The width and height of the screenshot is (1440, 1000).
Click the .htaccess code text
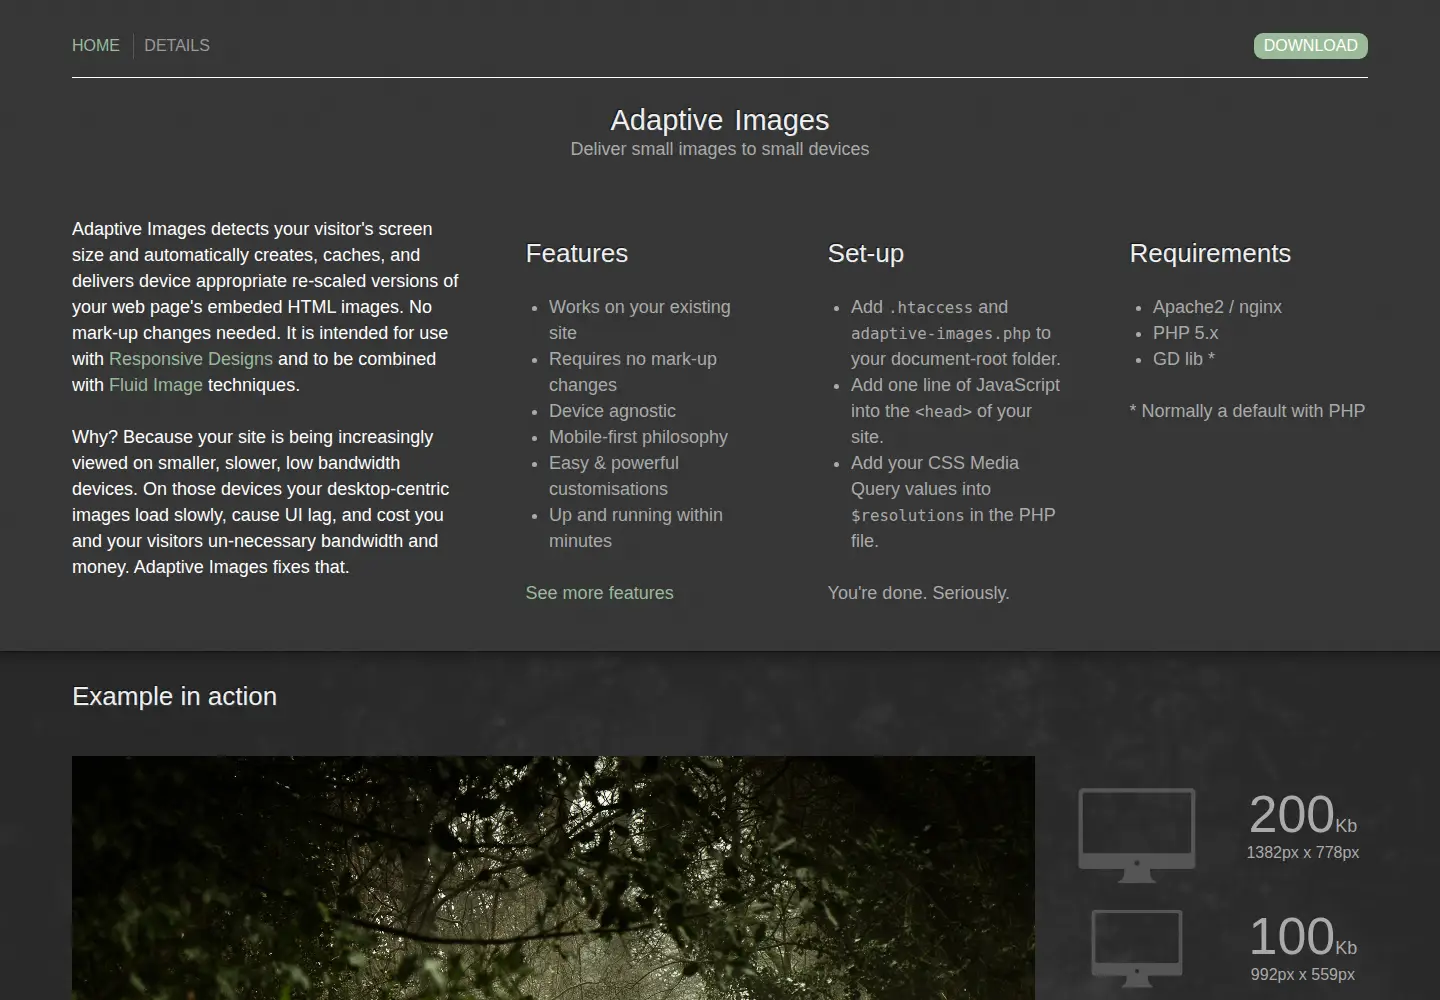(x=930, y=308)
